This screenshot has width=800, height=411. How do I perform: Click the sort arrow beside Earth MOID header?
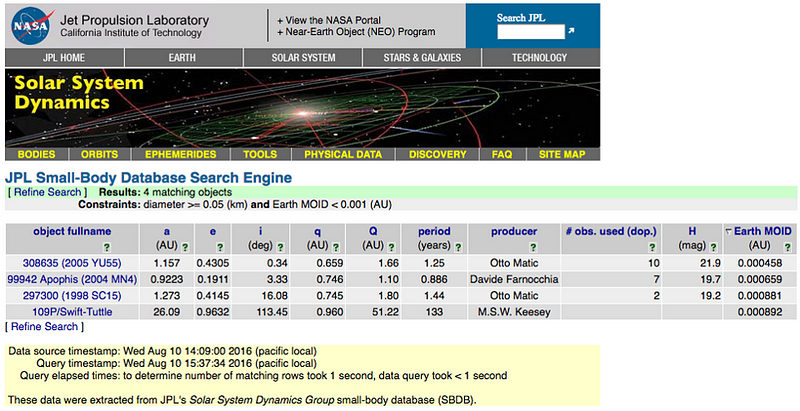729,232
